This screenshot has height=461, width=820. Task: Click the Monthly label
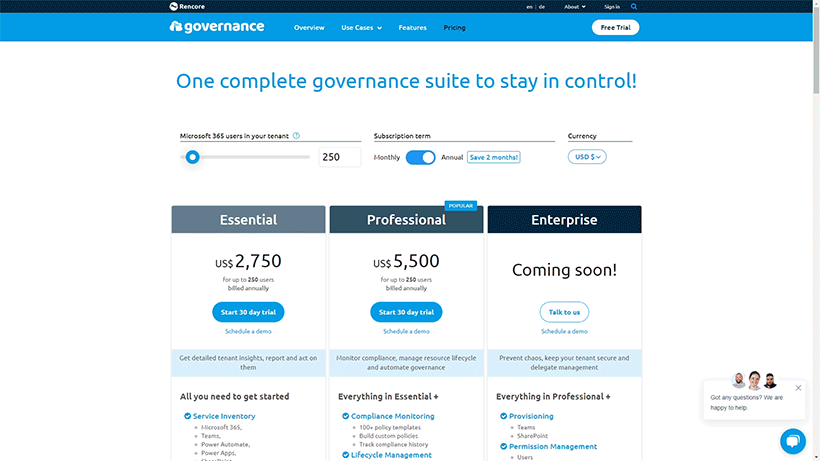(x=387, y=157)
